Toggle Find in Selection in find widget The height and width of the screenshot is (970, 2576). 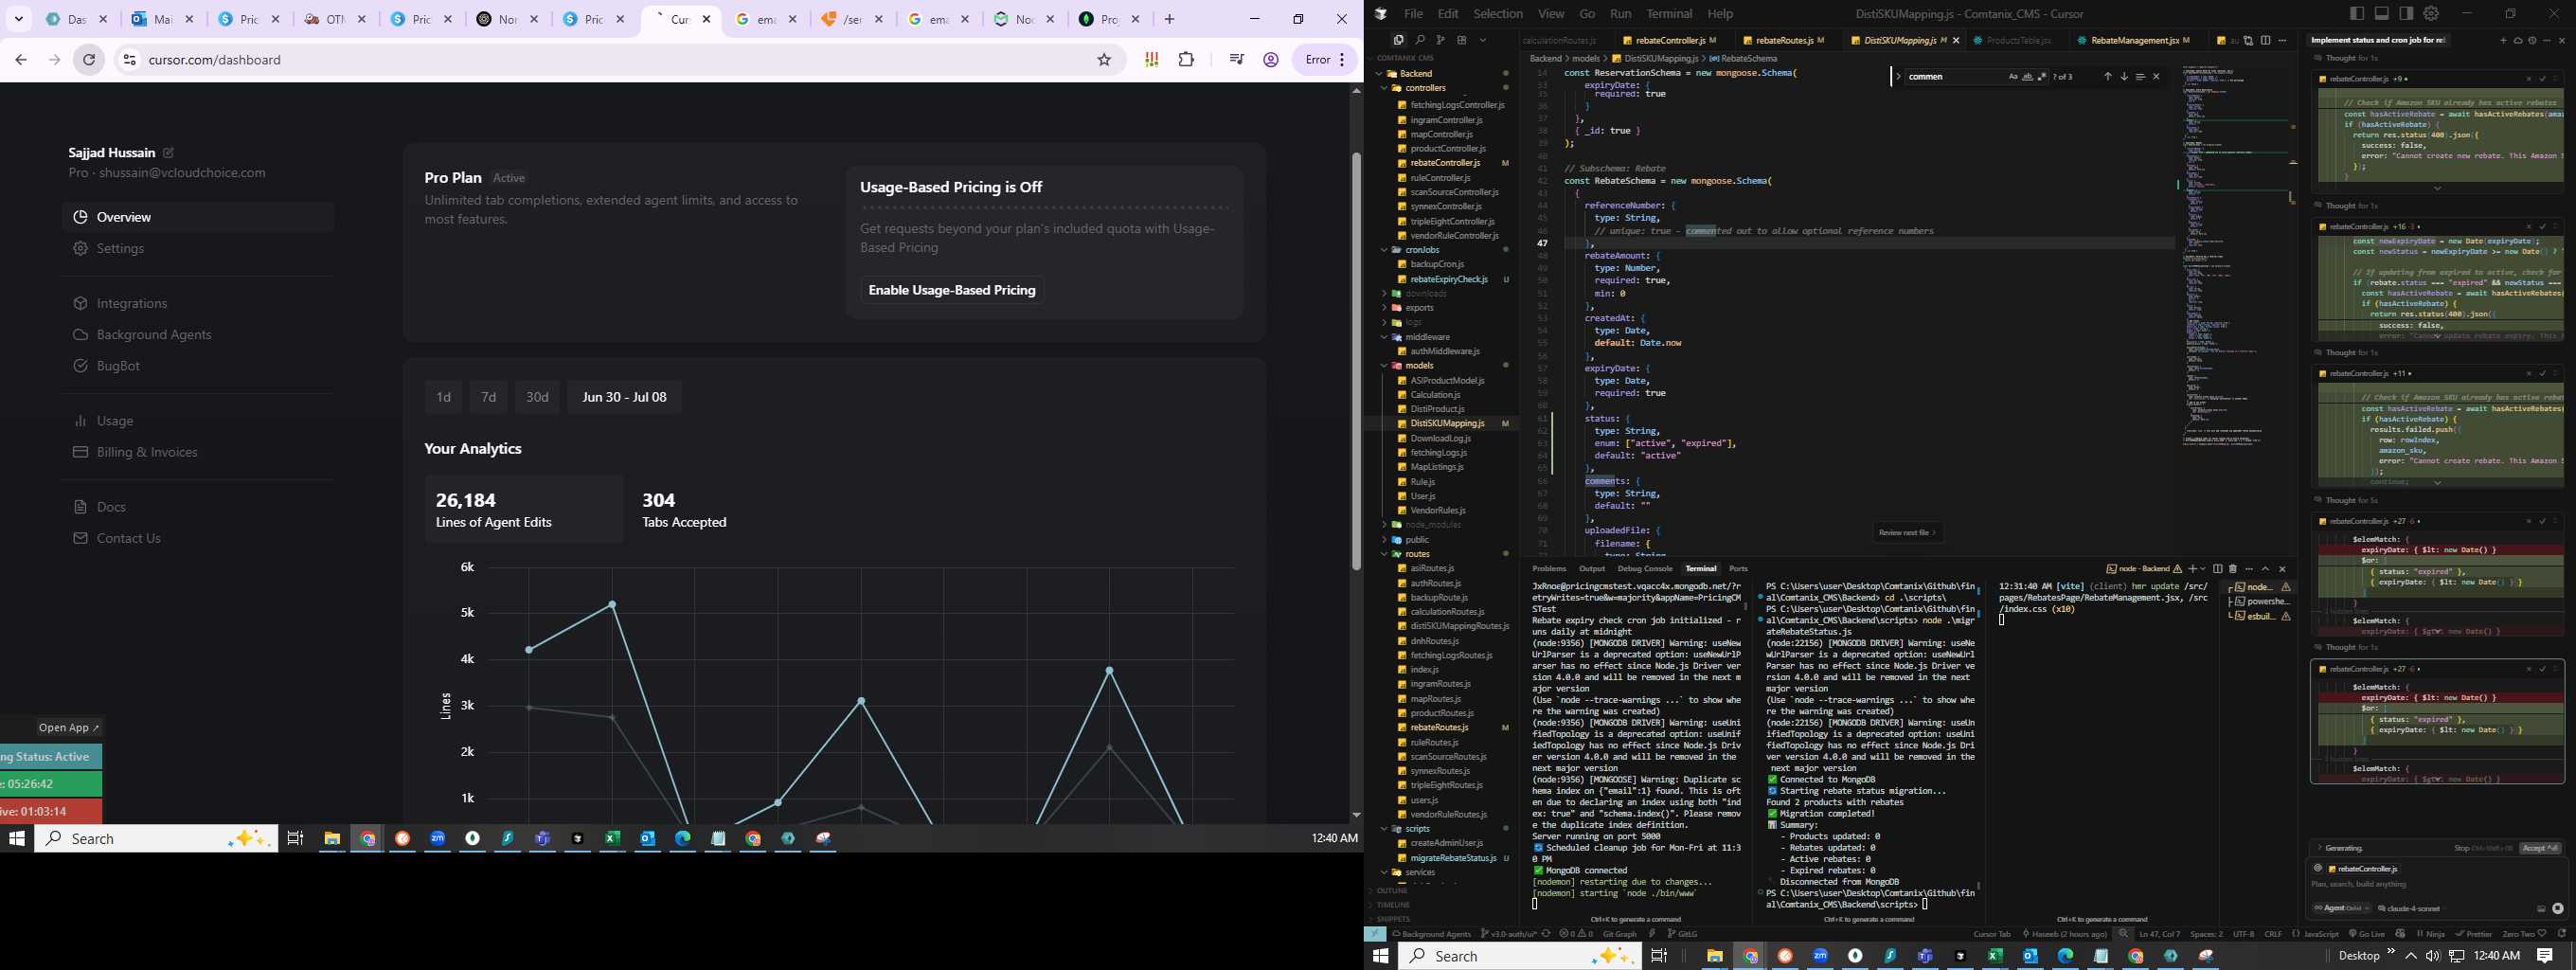coord(2140,77)
